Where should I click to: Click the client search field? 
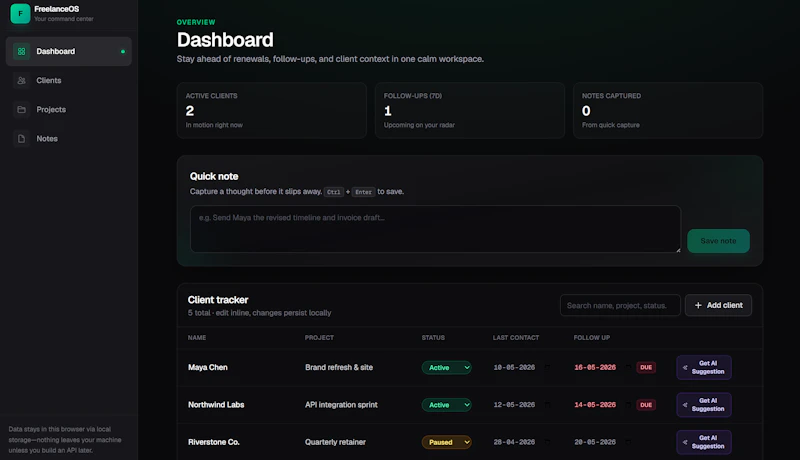(x=620, y=305)
